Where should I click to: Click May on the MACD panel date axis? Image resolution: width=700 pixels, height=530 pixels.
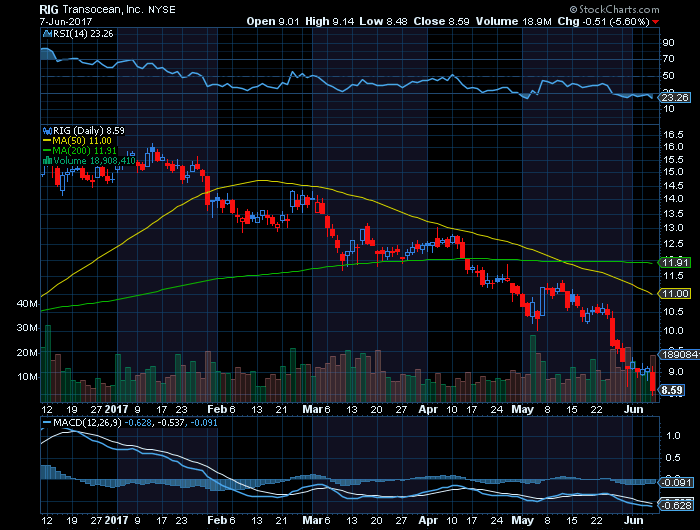pyautogui.click(x=523, y=521)
